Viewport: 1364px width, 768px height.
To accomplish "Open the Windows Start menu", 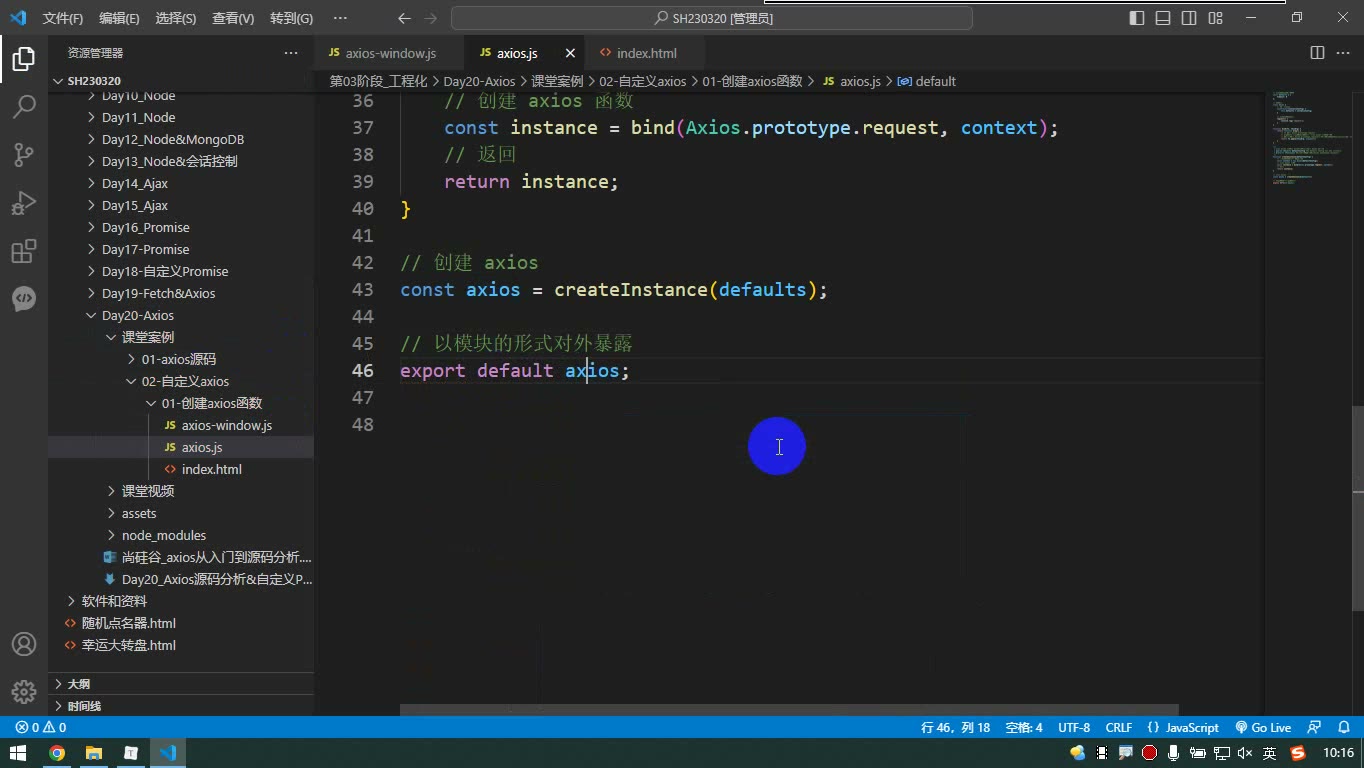I will pyautogui.click(x=18, y=753).
